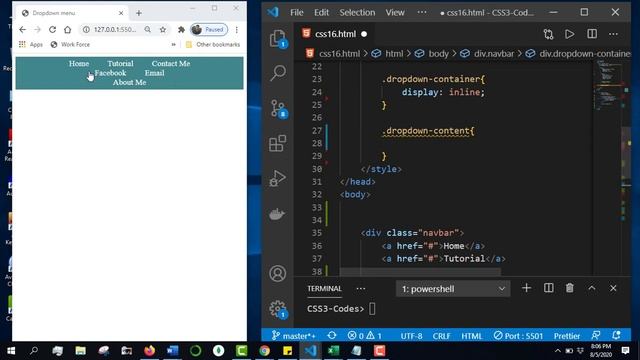Open the Docker view in activity bar
The image size is (640, 360).
coord(277,214)
